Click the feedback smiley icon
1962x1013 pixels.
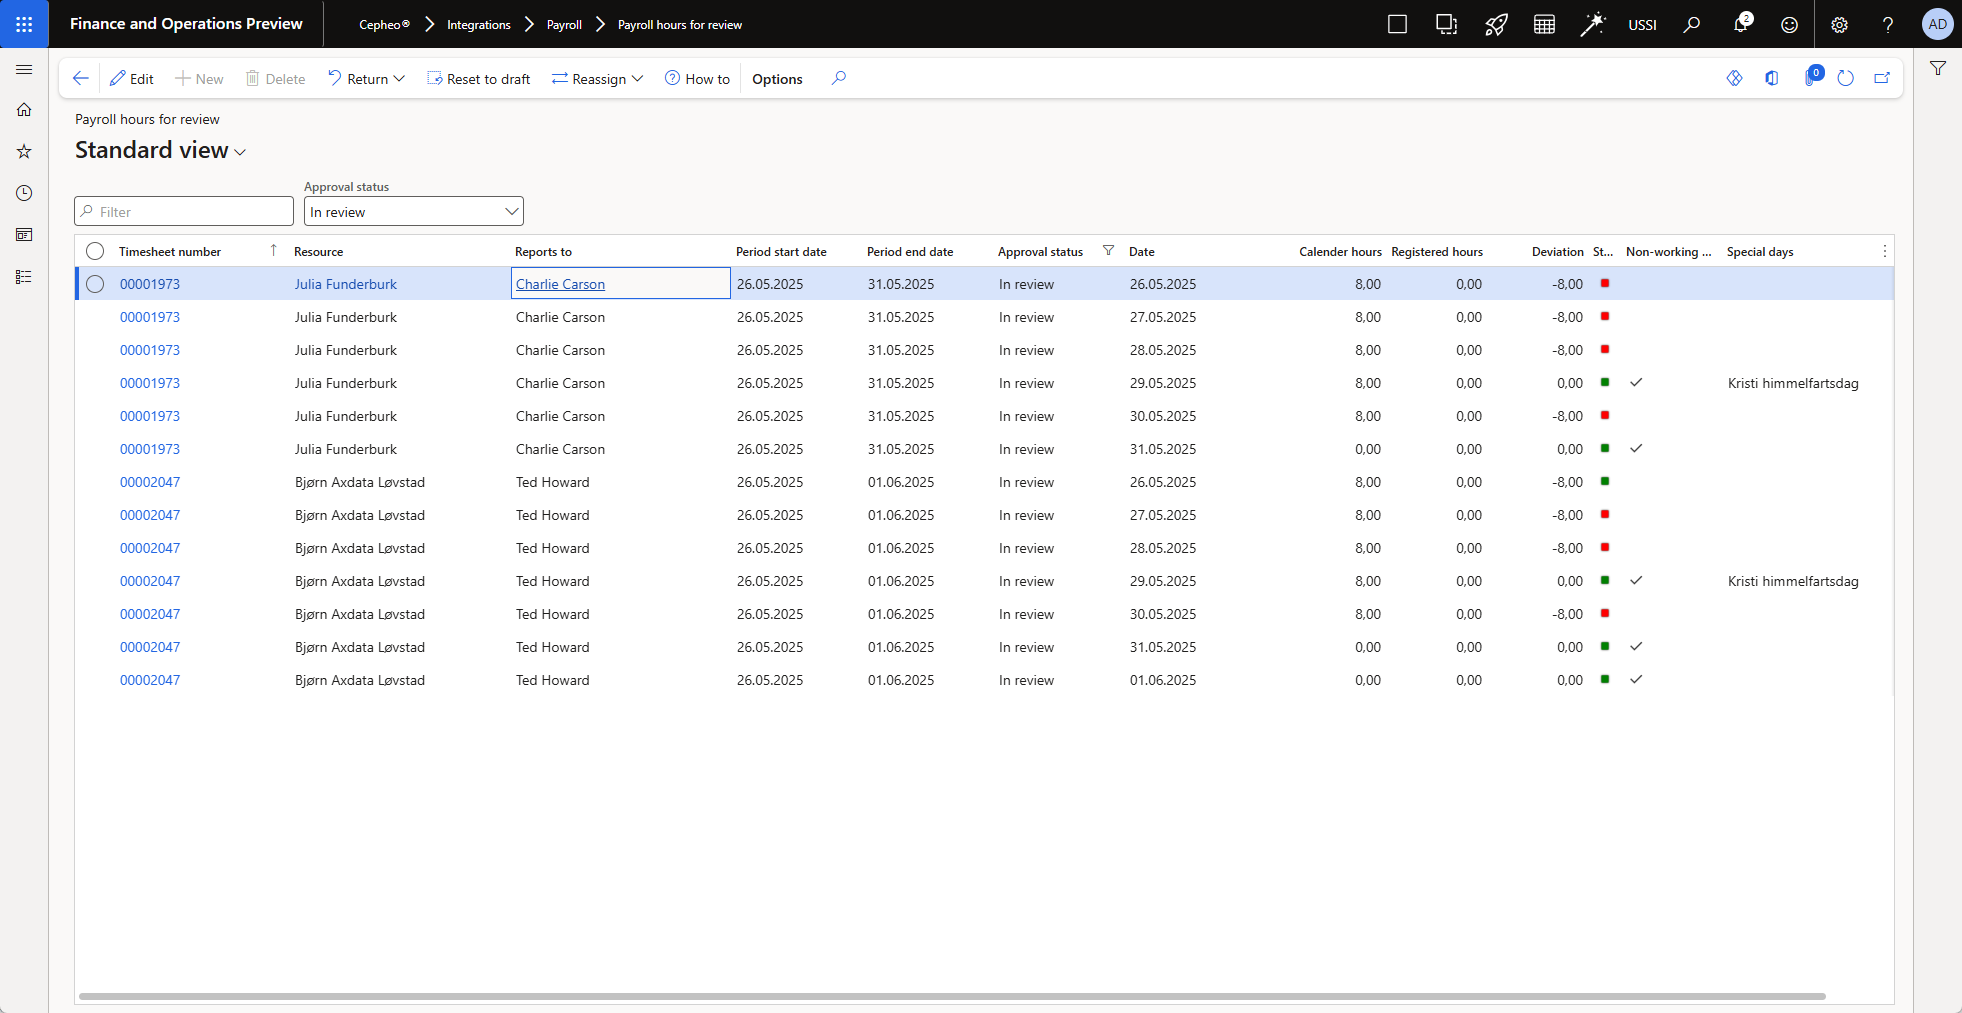[x=1789, y=25]
